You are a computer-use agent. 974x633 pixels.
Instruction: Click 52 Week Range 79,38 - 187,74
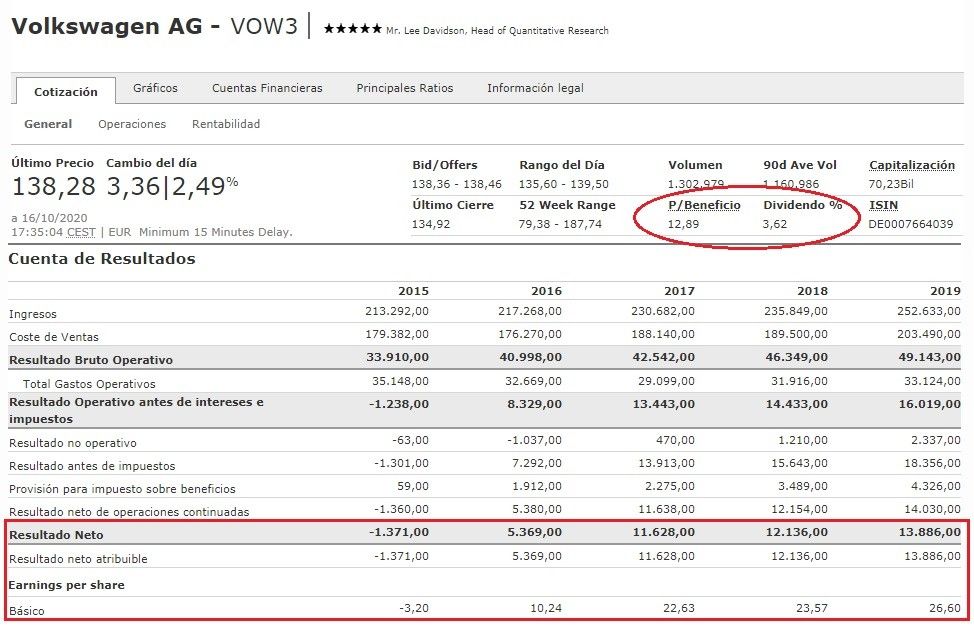[x=560, y=224]
